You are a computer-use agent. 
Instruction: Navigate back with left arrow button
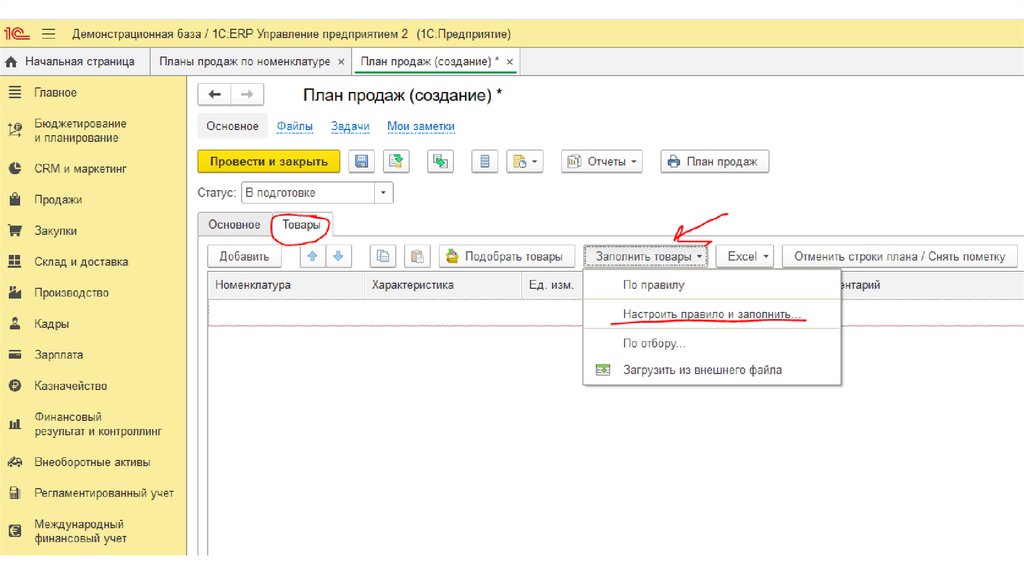point(214,95)
